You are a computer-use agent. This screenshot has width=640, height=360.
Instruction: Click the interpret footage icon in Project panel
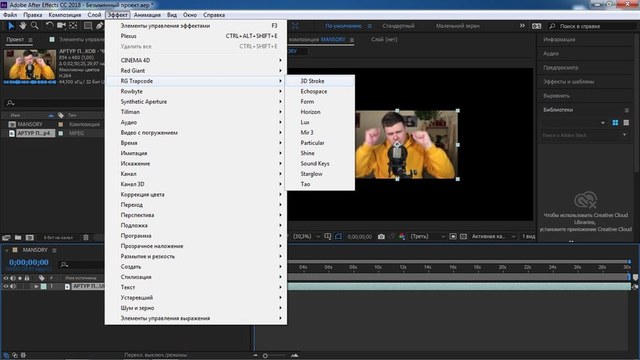(6, 237)
